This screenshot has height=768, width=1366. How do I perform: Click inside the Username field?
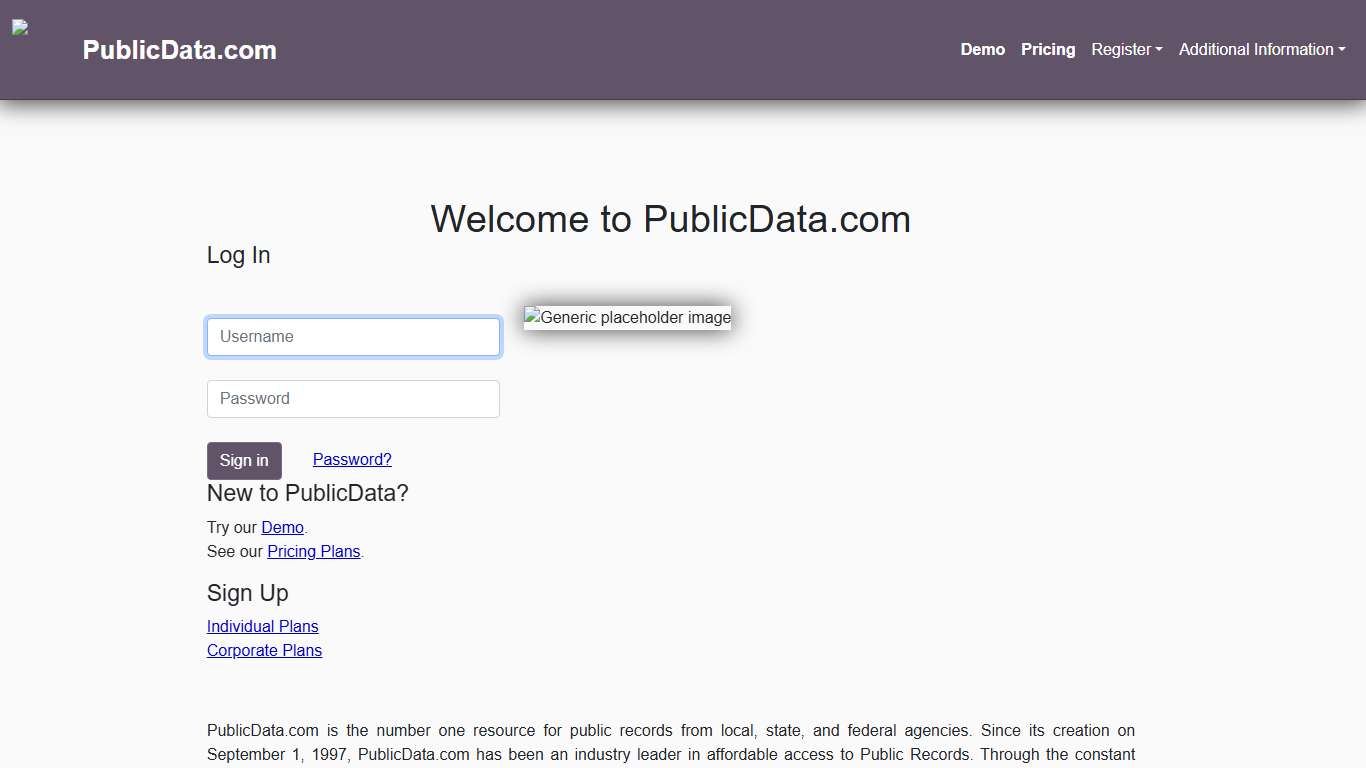pos(353,337)
